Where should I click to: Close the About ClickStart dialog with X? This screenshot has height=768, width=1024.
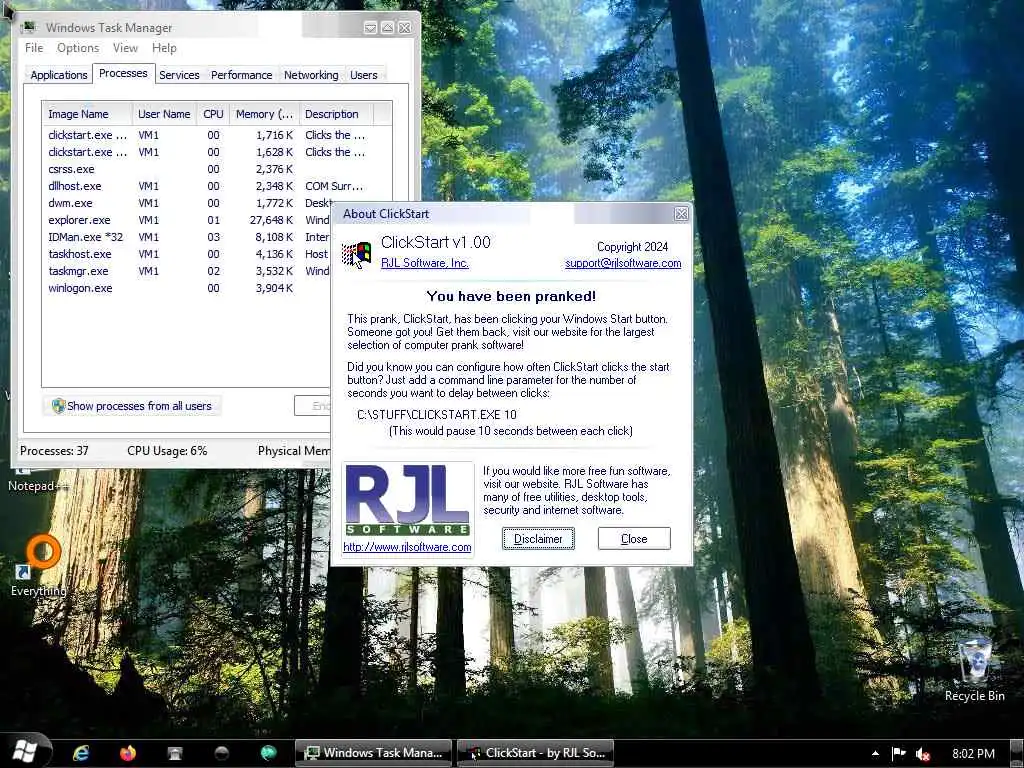coord(681,214)
